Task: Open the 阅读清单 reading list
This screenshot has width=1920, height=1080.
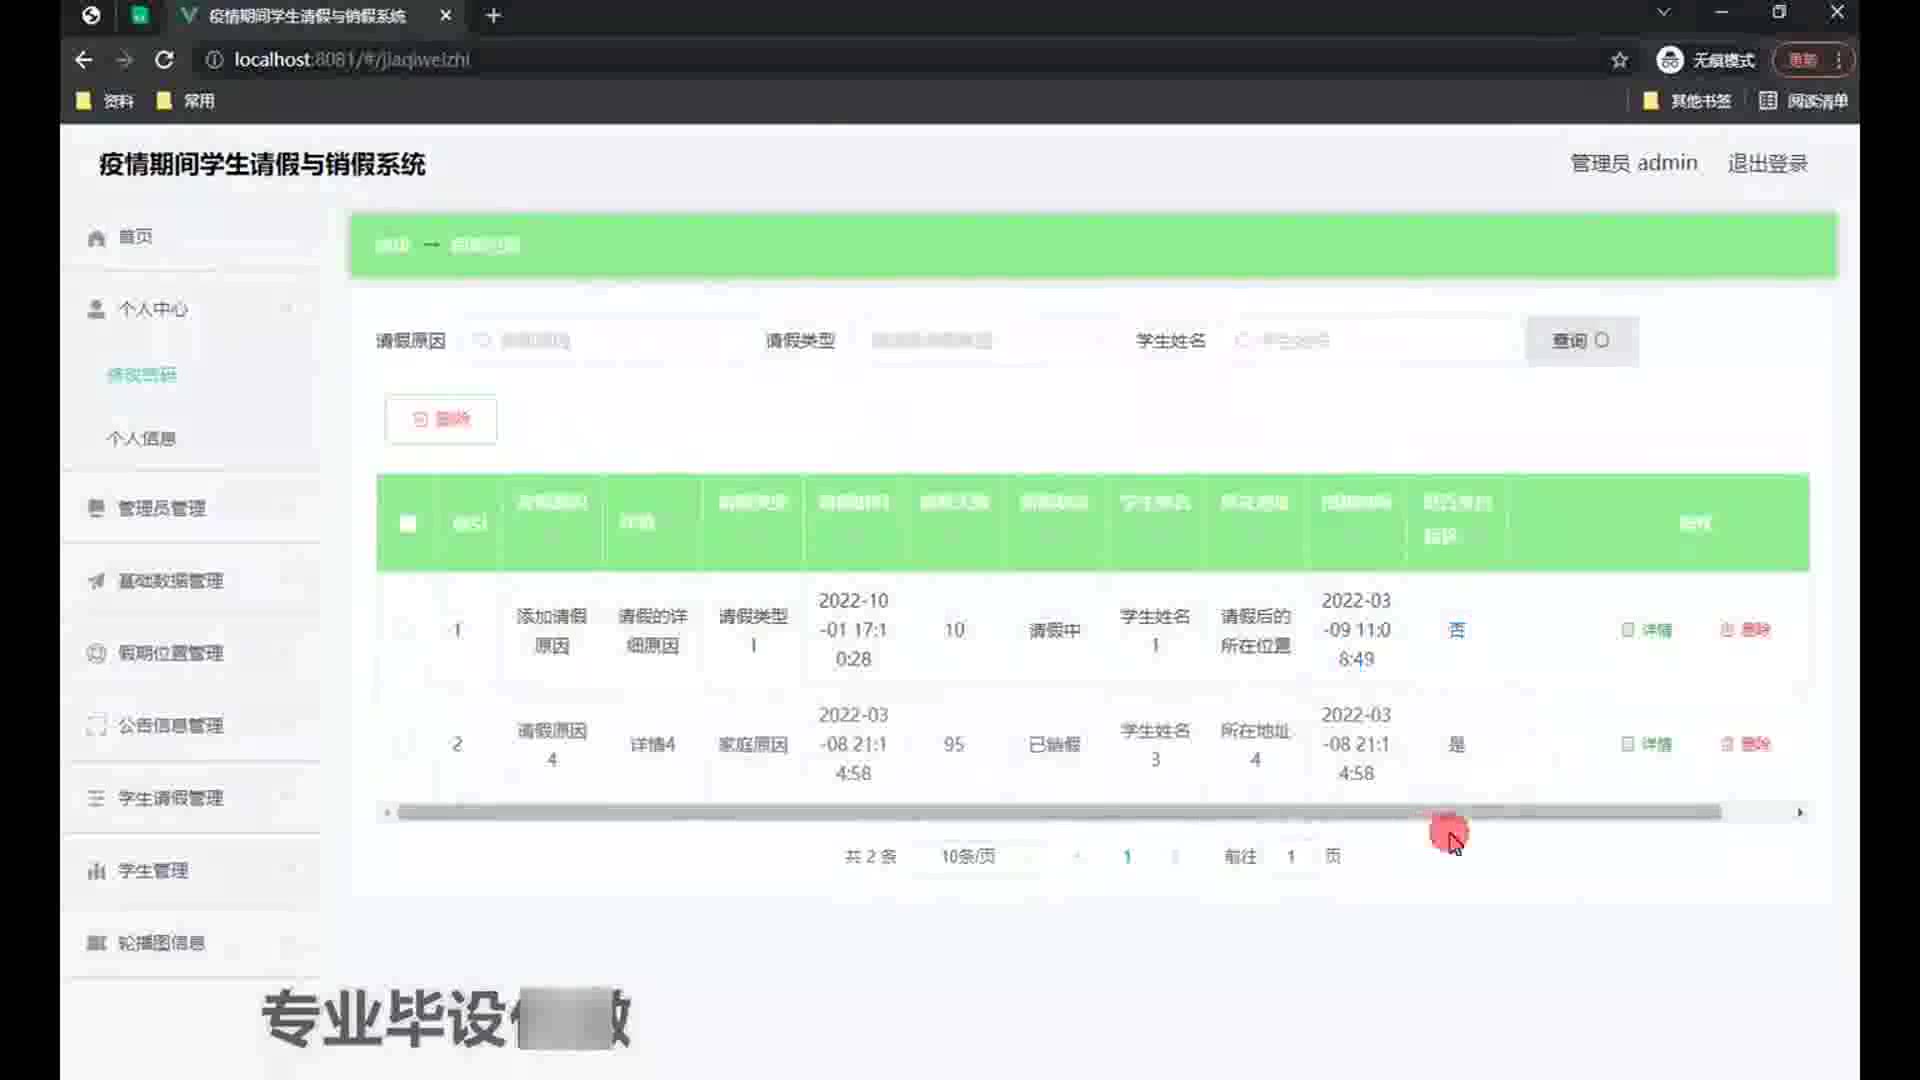Action: click(1803, 101)
